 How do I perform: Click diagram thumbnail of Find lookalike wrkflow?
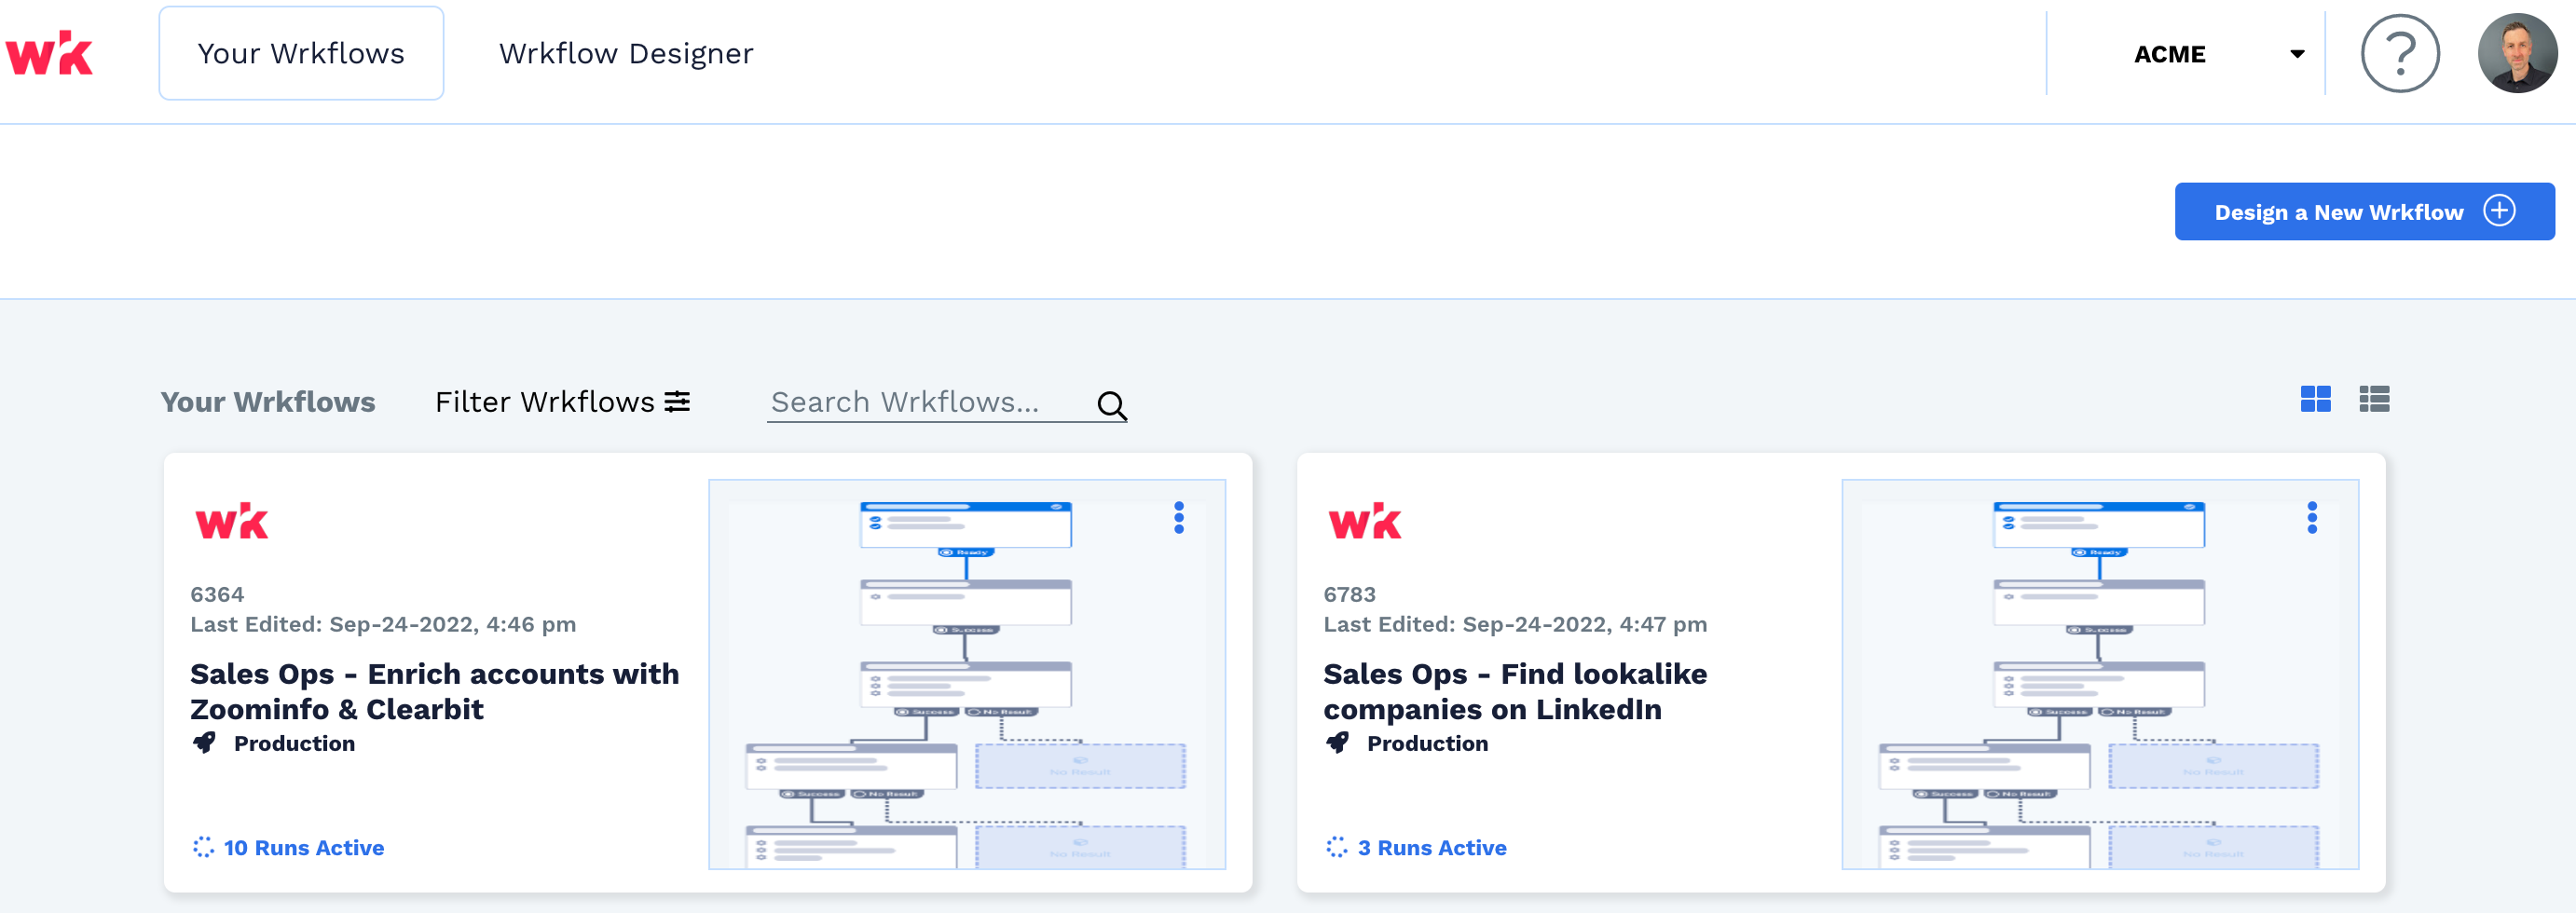pos(2100,674)
